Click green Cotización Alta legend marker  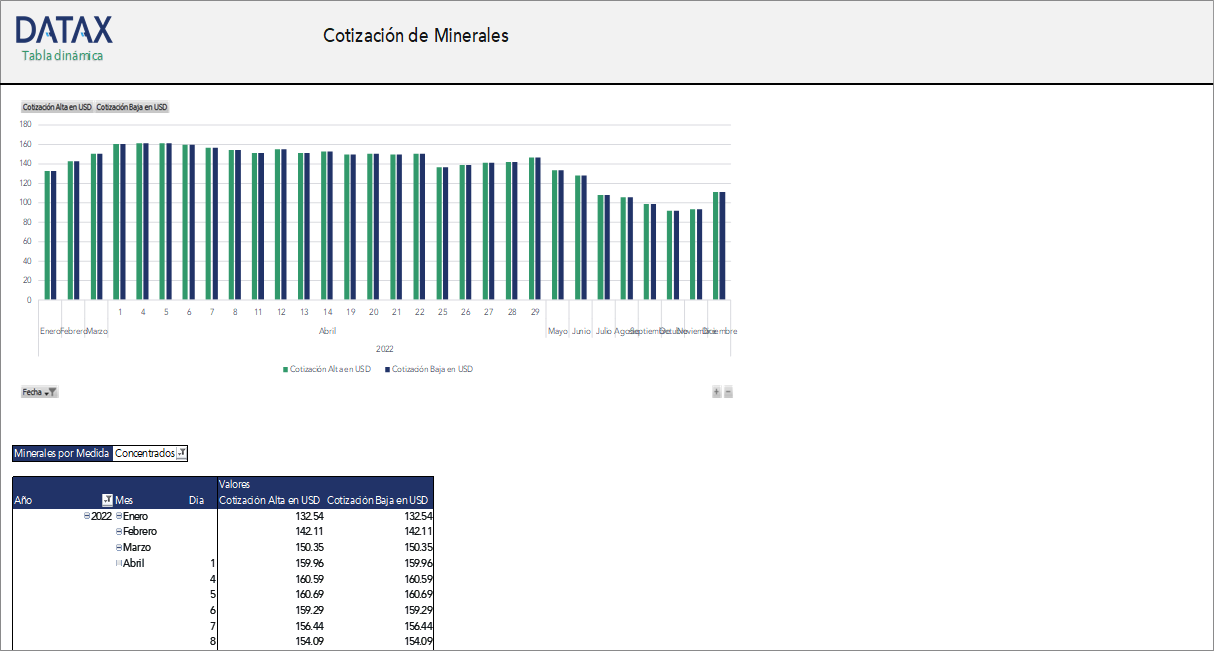(x=285, y=369)
